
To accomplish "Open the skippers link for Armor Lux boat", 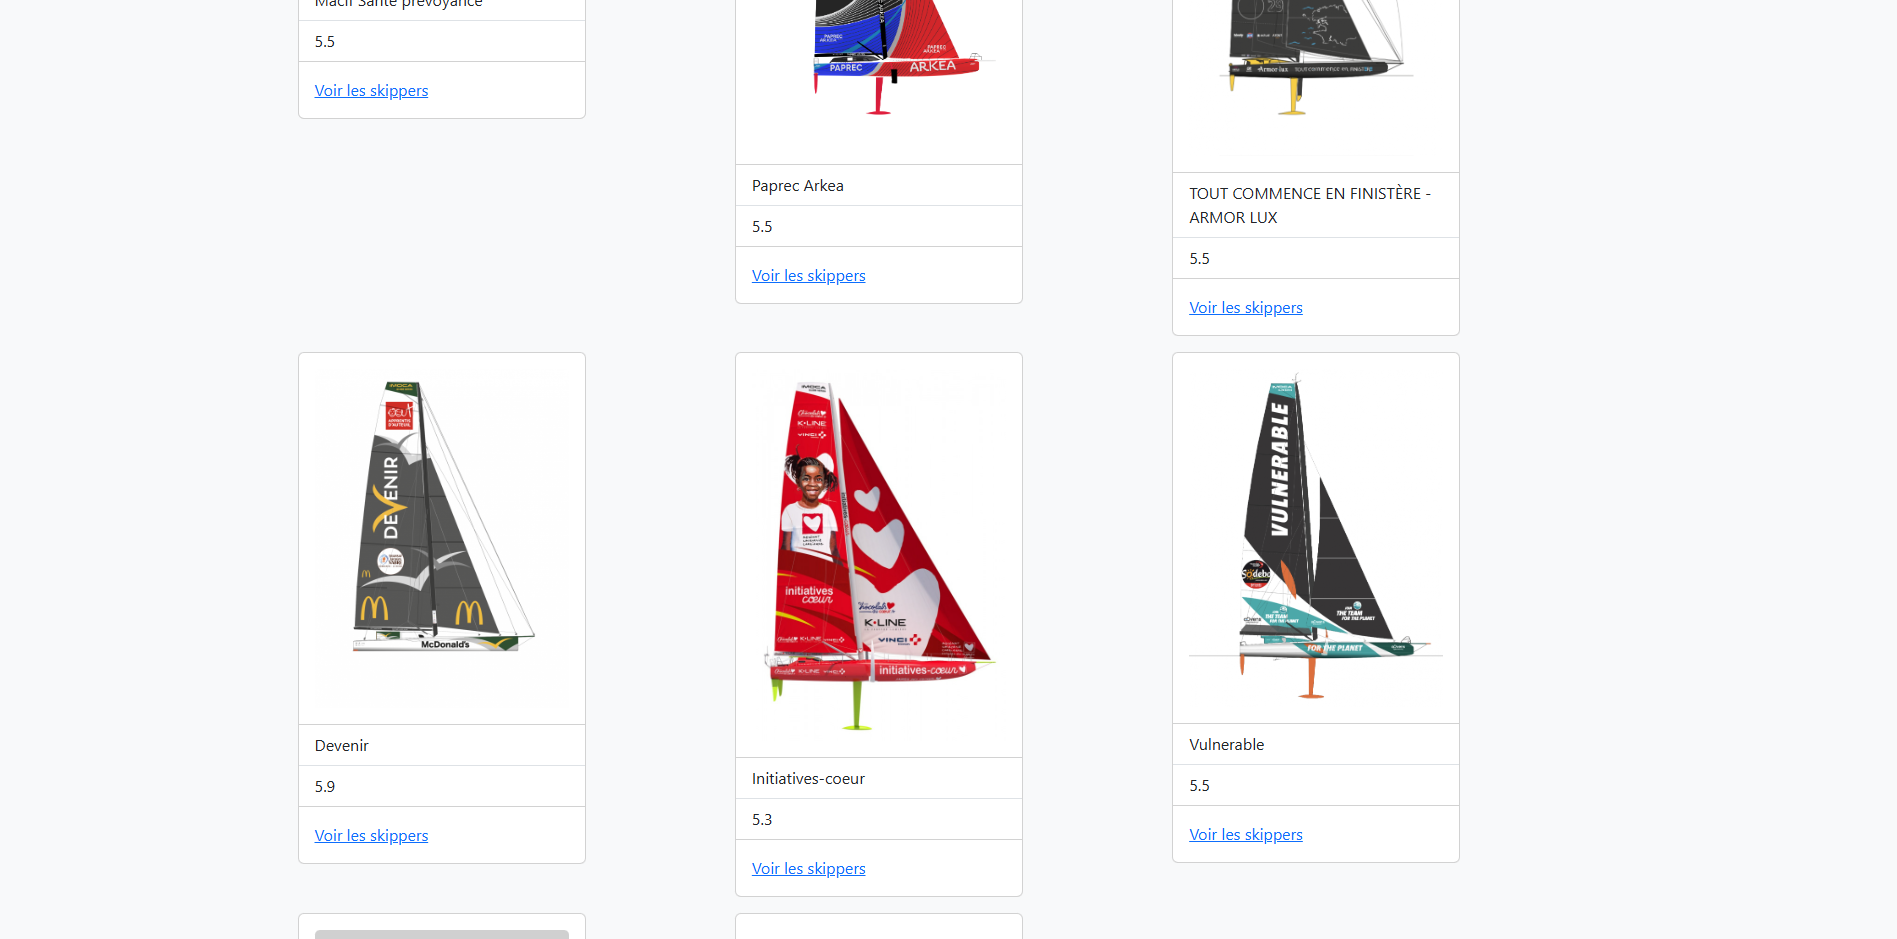I will coord(1245,308).
